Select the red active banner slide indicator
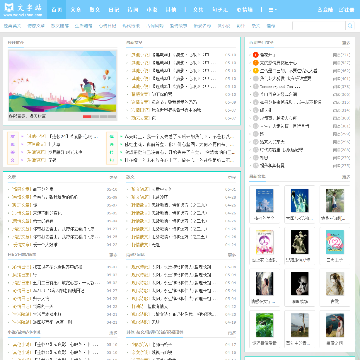Viewport: 360px width, 360px height. 87,116
